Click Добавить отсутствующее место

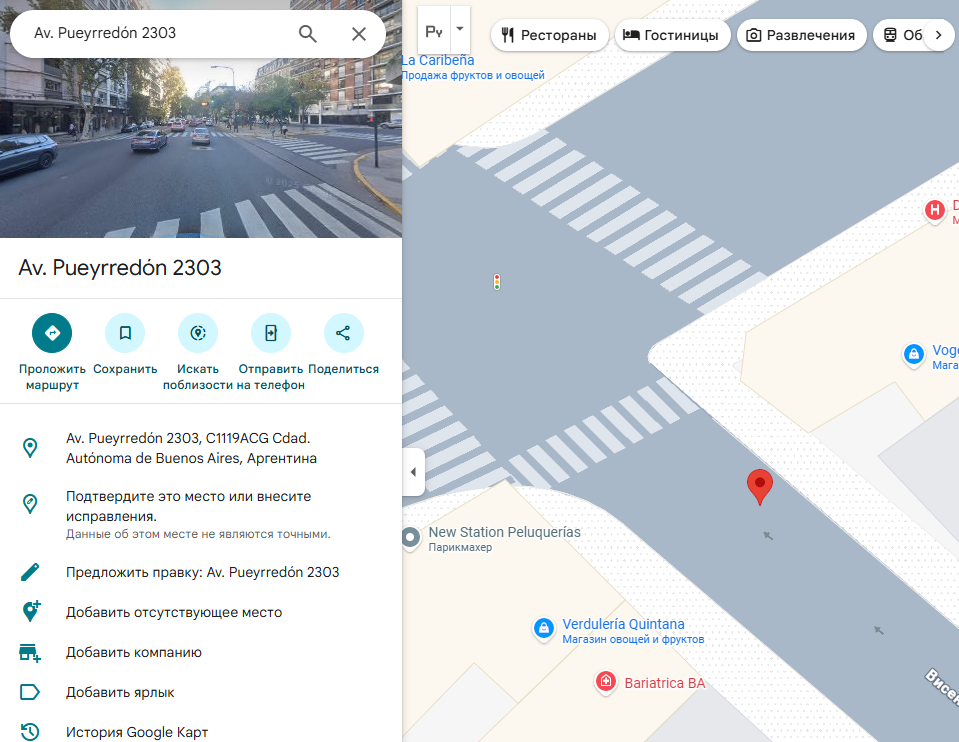(174, 612)
